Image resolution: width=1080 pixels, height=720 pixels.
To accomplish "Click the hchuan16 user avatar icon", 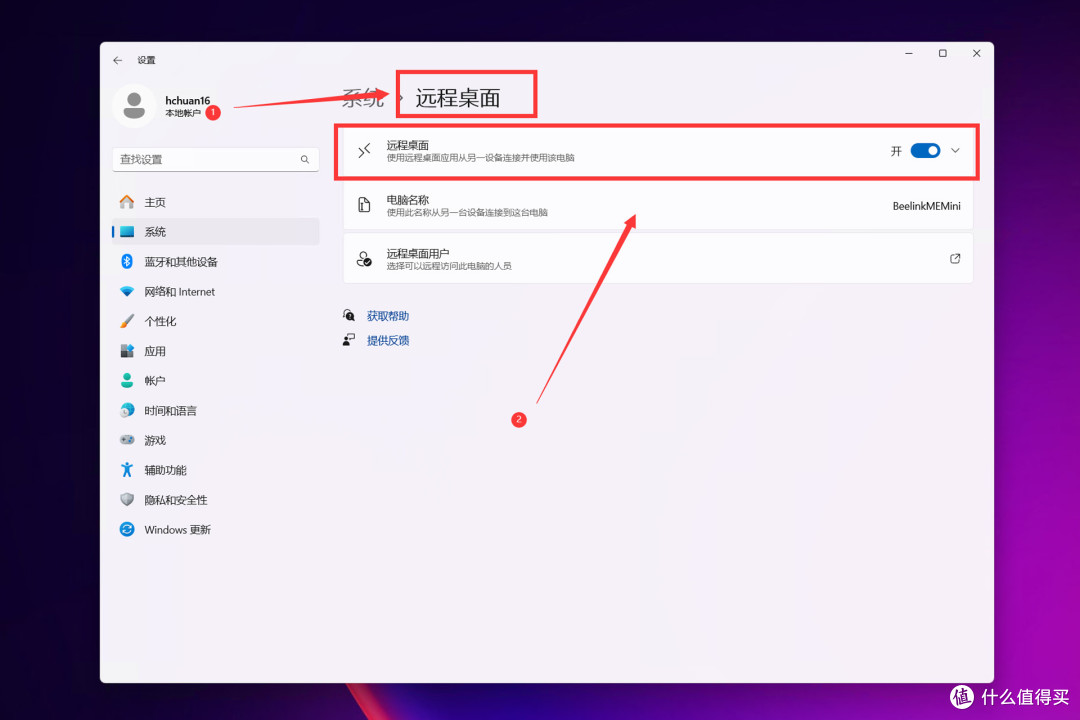I will pyautogui.click(x=134, y=106).
